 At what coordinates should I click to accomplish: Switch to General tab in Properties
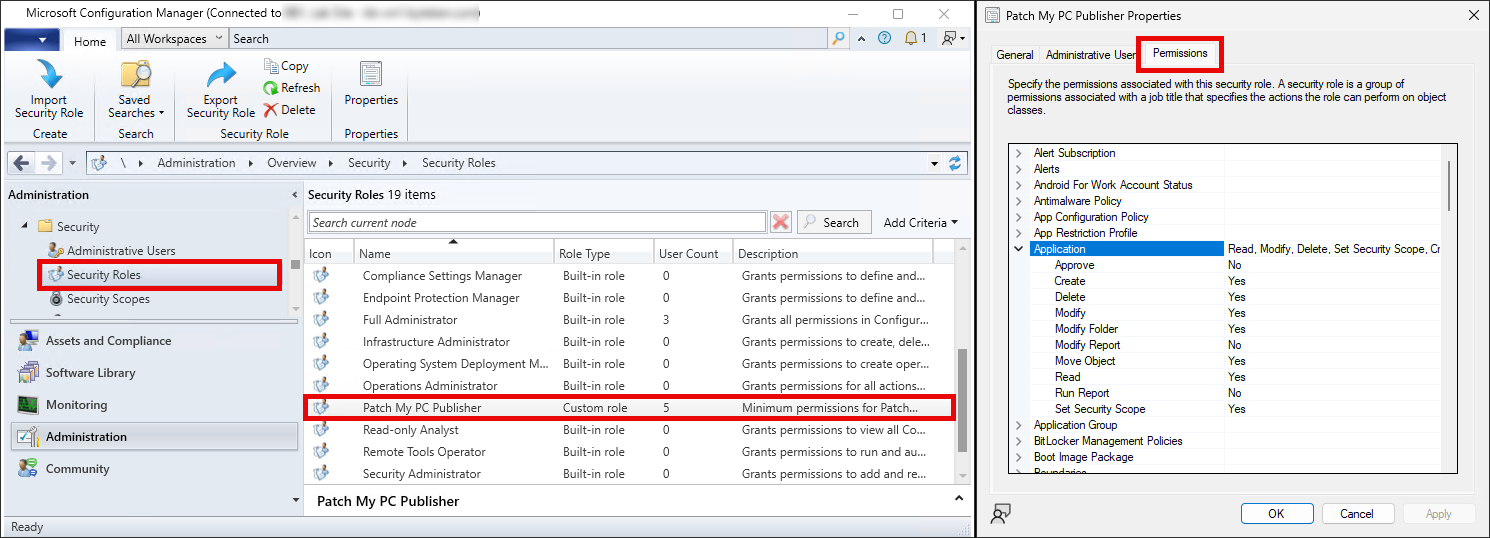pos(1015,55)
